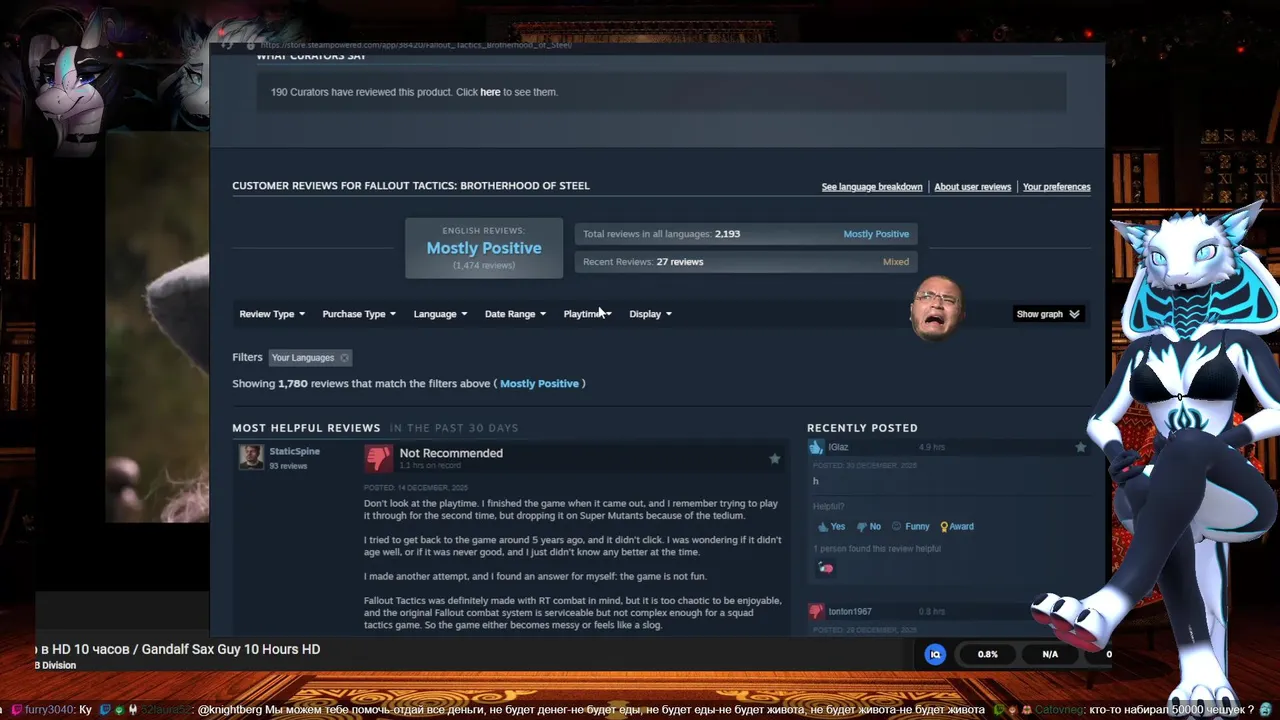The height and width of the screenshot is (720, 1280).
Task: Vote No on IGlaz's review
Action: pyautogui.click(x=868, y=526)
